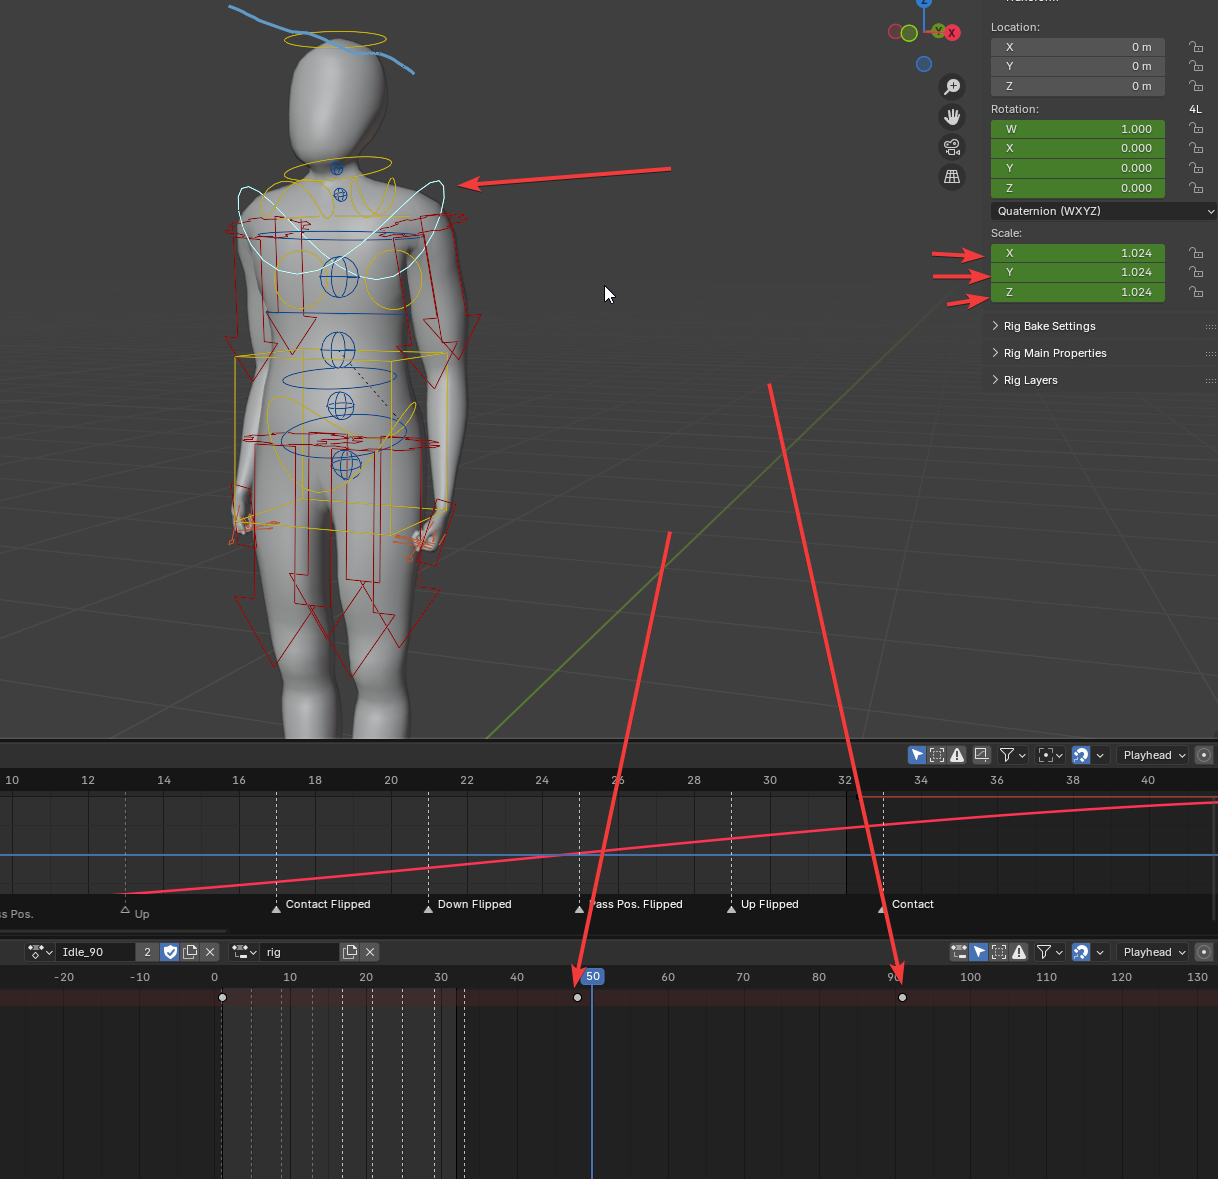Expand the Rig Main Properties panel
This screenshot has height=1179, width=1218.
click(1054, 353)
